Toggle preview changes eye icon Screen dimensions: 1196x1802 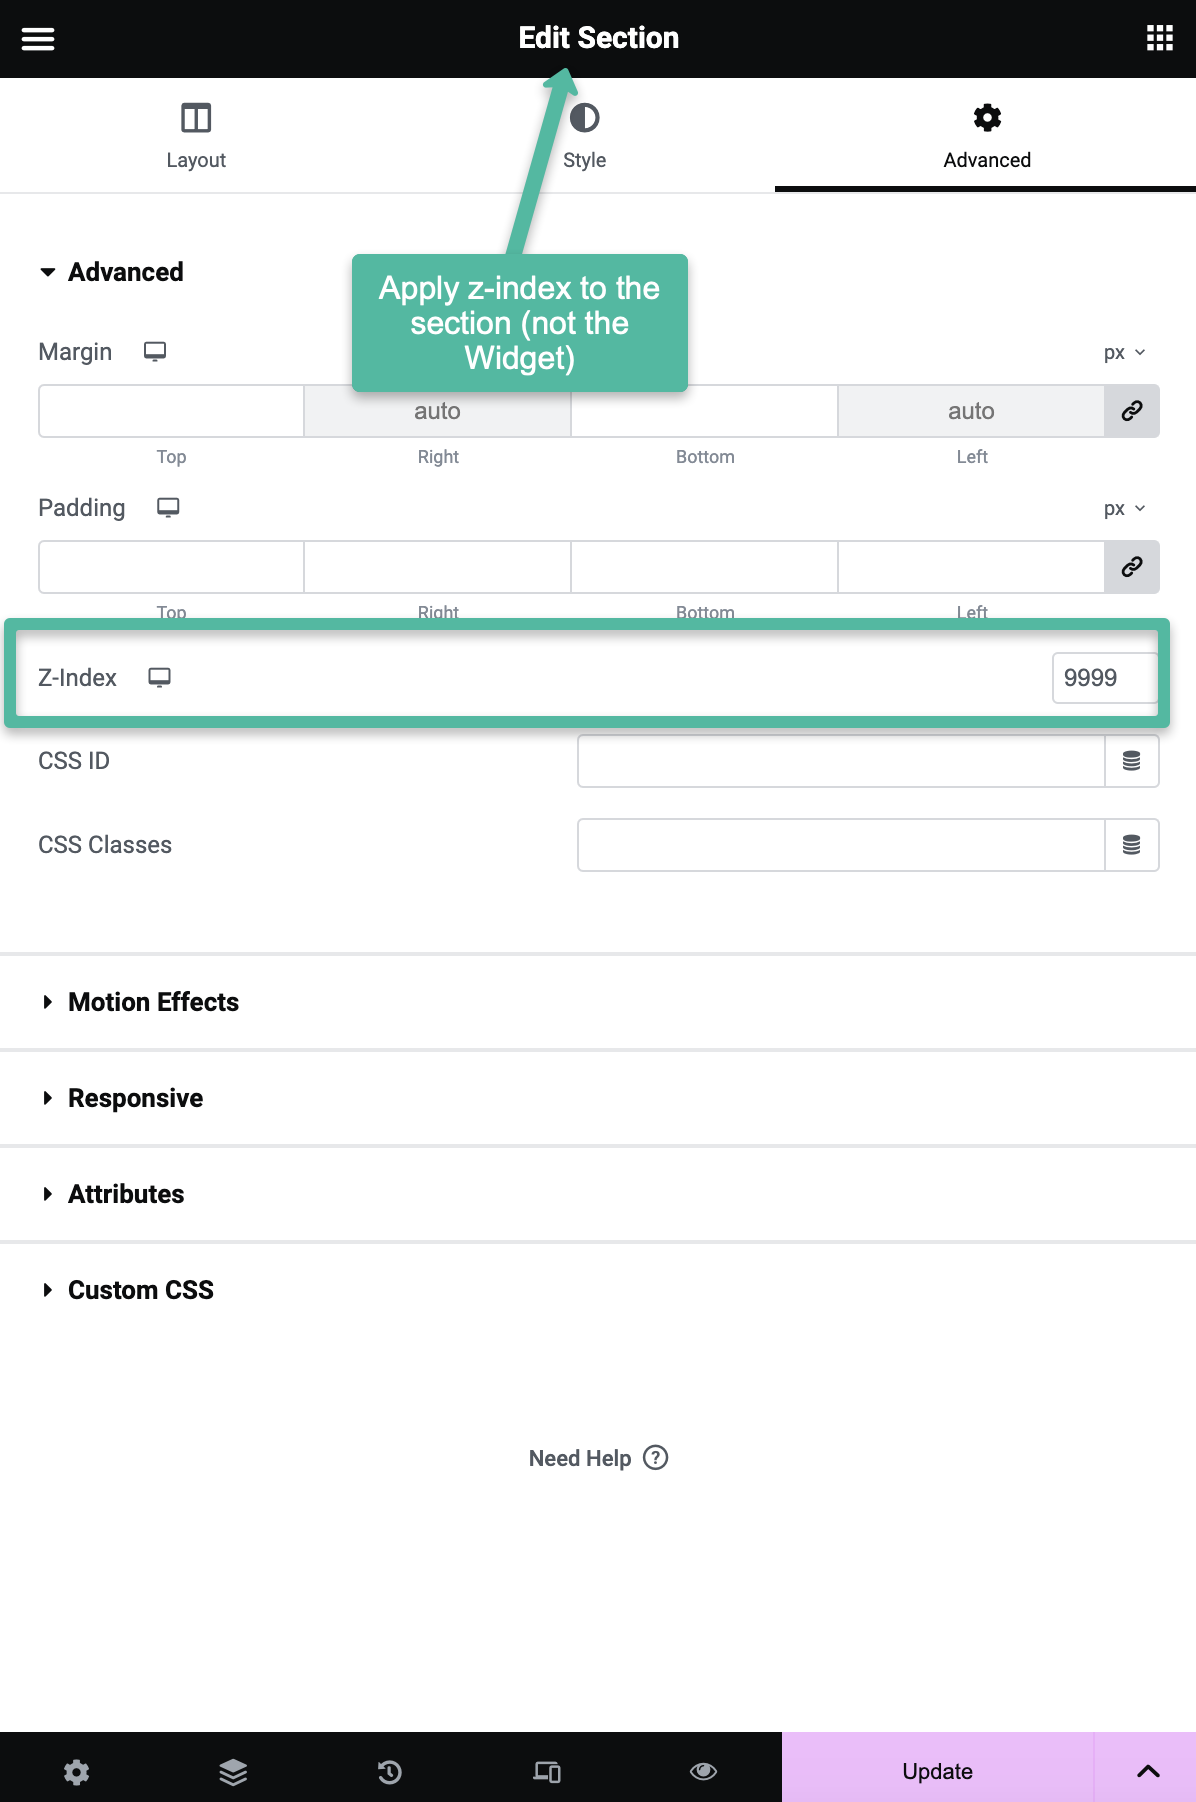point(703,1772)
